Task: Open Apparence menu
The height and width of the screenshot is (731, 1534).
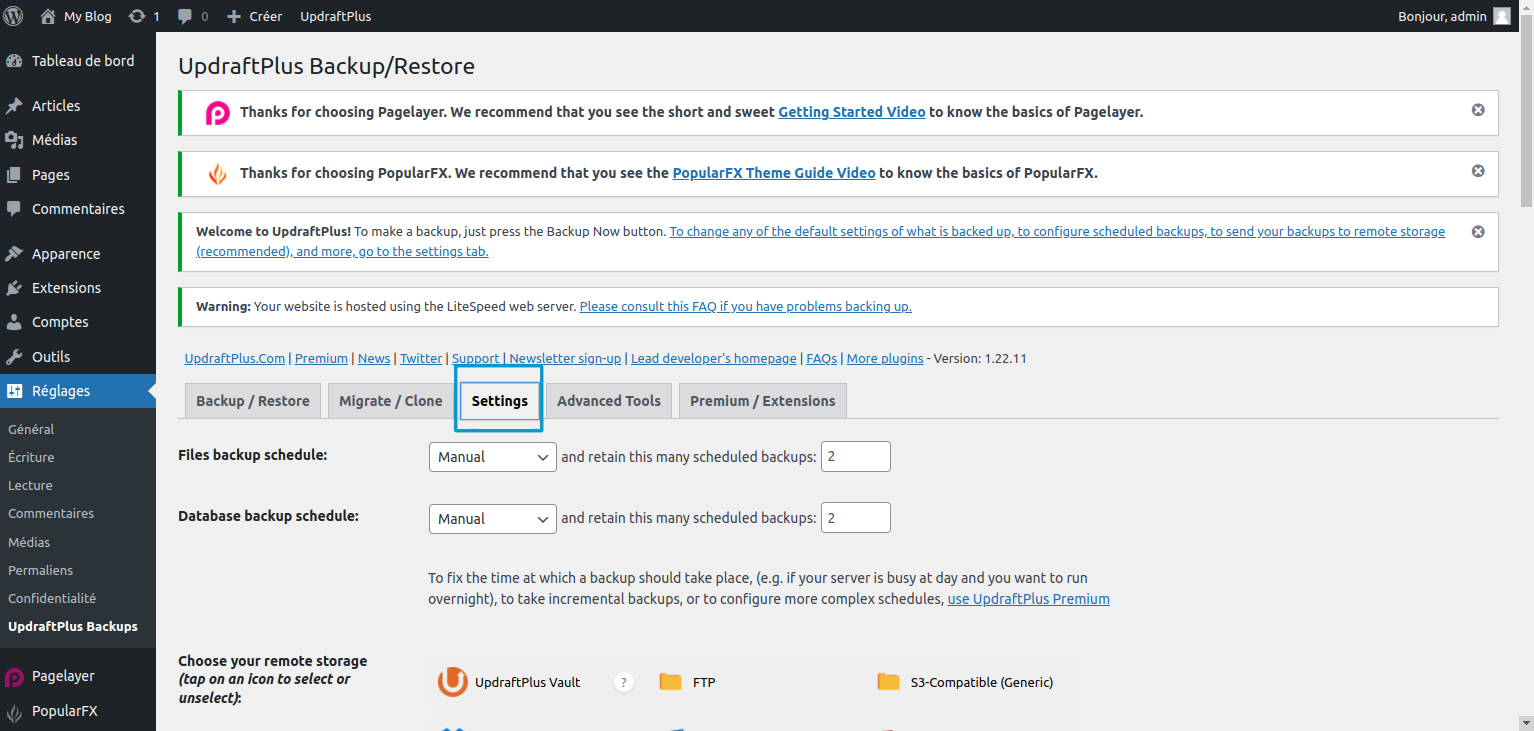Action: (78, 254)
